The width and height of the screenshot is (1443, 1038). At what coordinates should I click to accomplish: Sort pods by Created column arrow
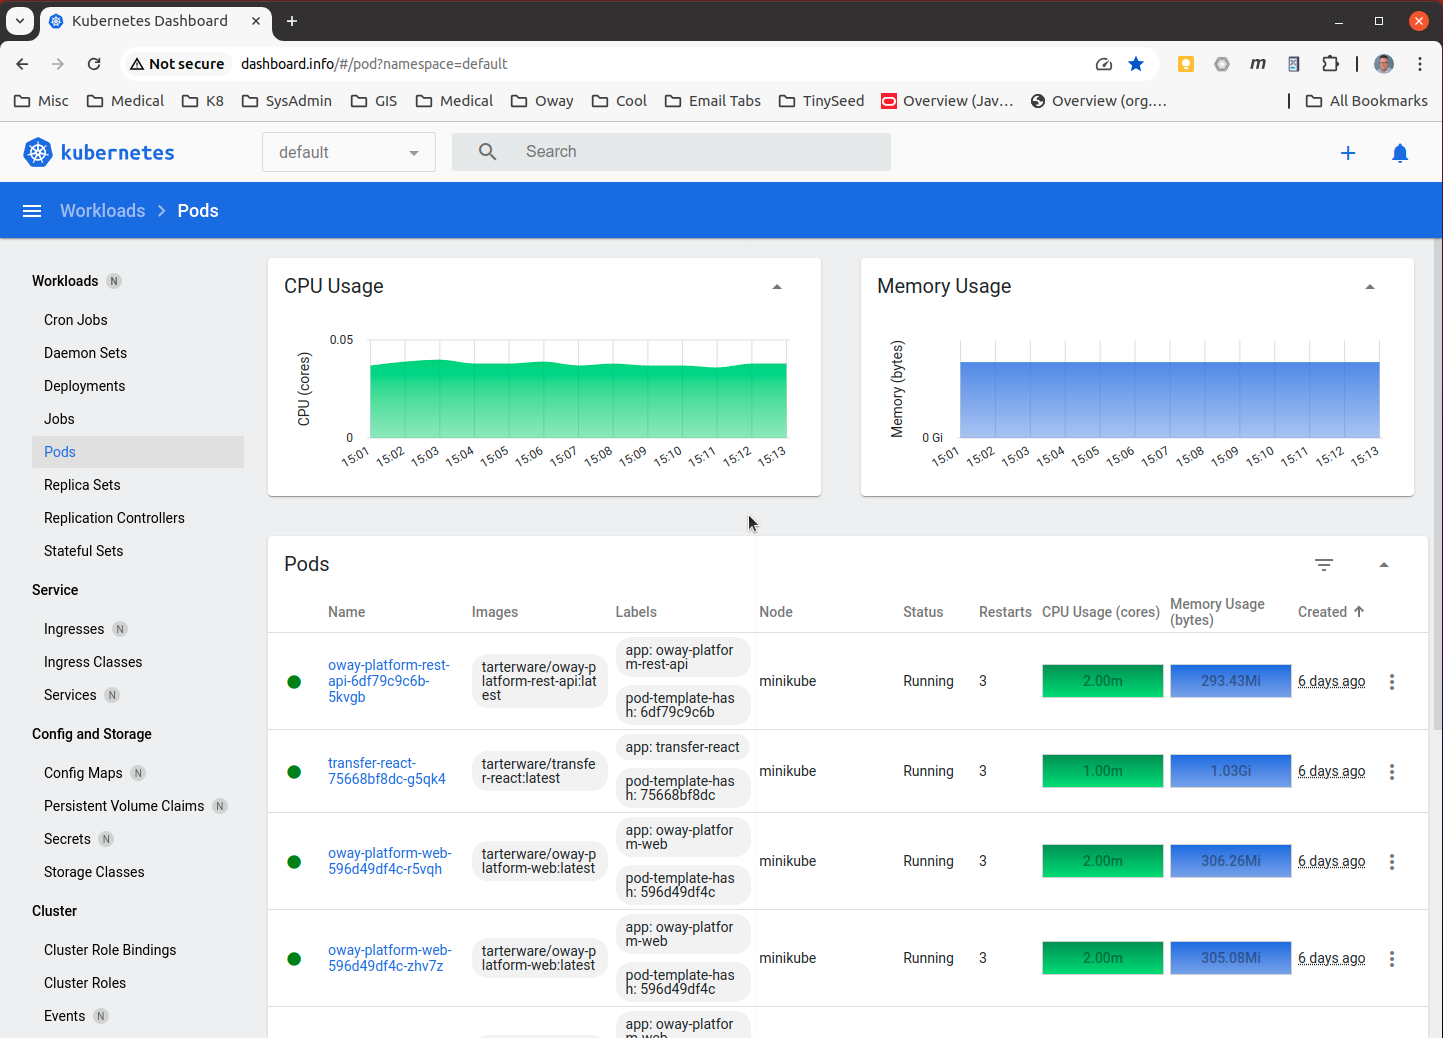(1358, 612)
